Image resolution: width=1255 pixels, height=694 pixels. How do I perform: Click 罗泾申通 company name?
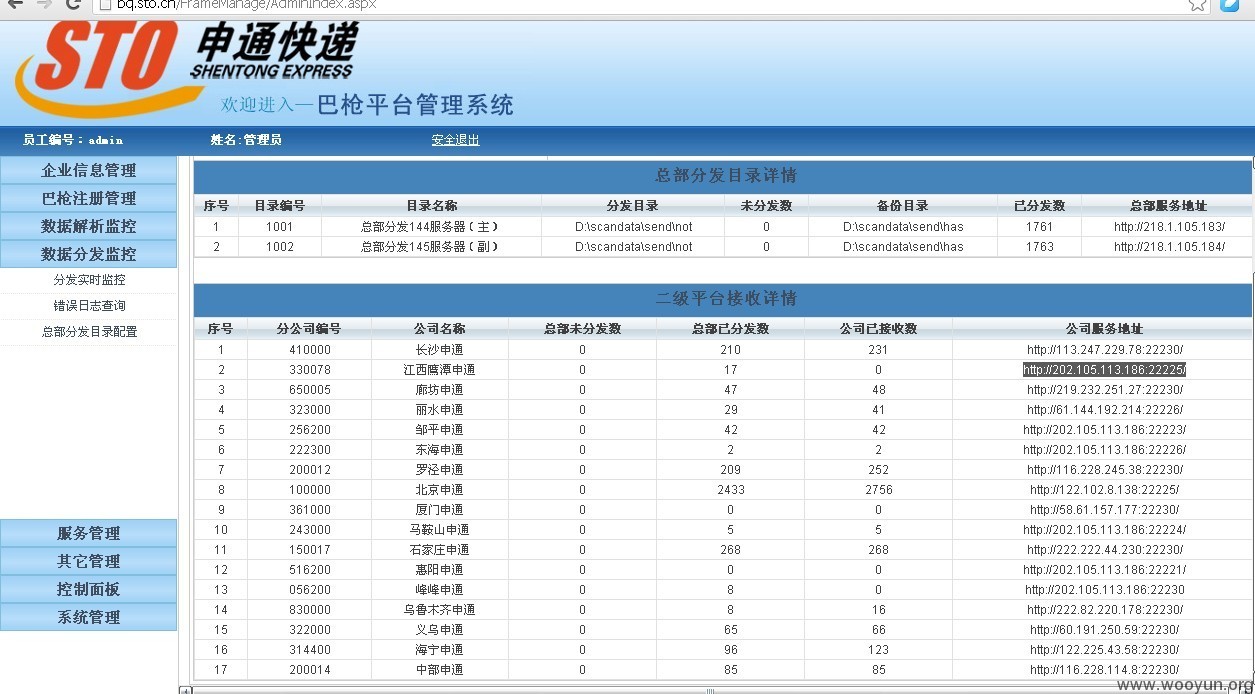(x=439, y=470)
